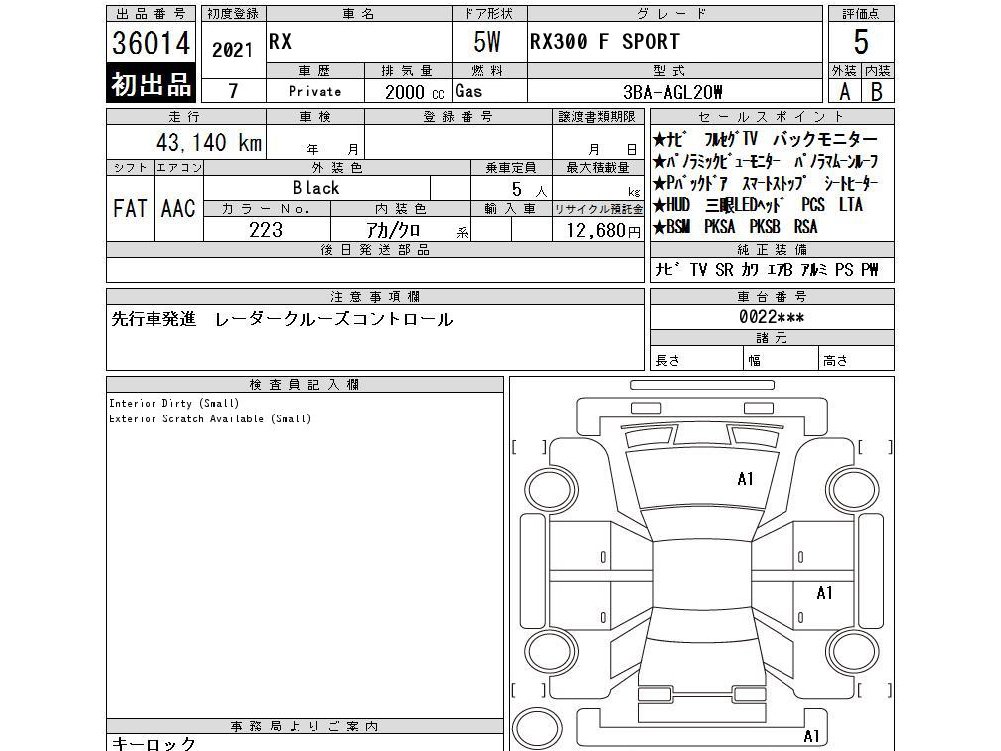Click the model code 3BA-AGL20W
Screen dimensions: 1001x751
point(673,92)
